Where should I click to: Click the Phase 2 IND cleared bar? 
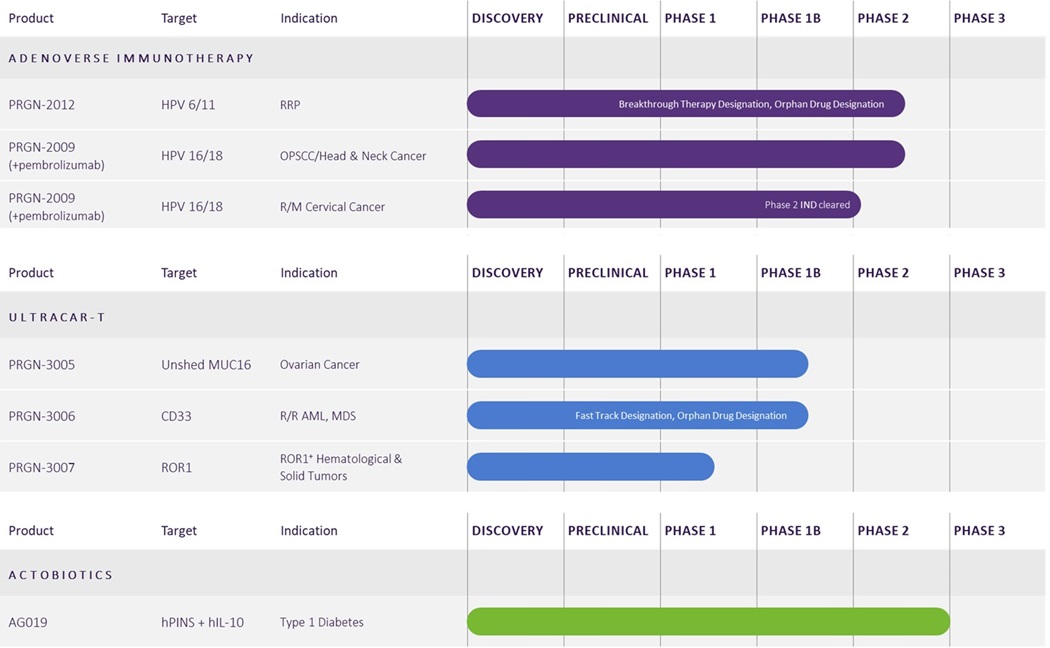click(663, 205)
